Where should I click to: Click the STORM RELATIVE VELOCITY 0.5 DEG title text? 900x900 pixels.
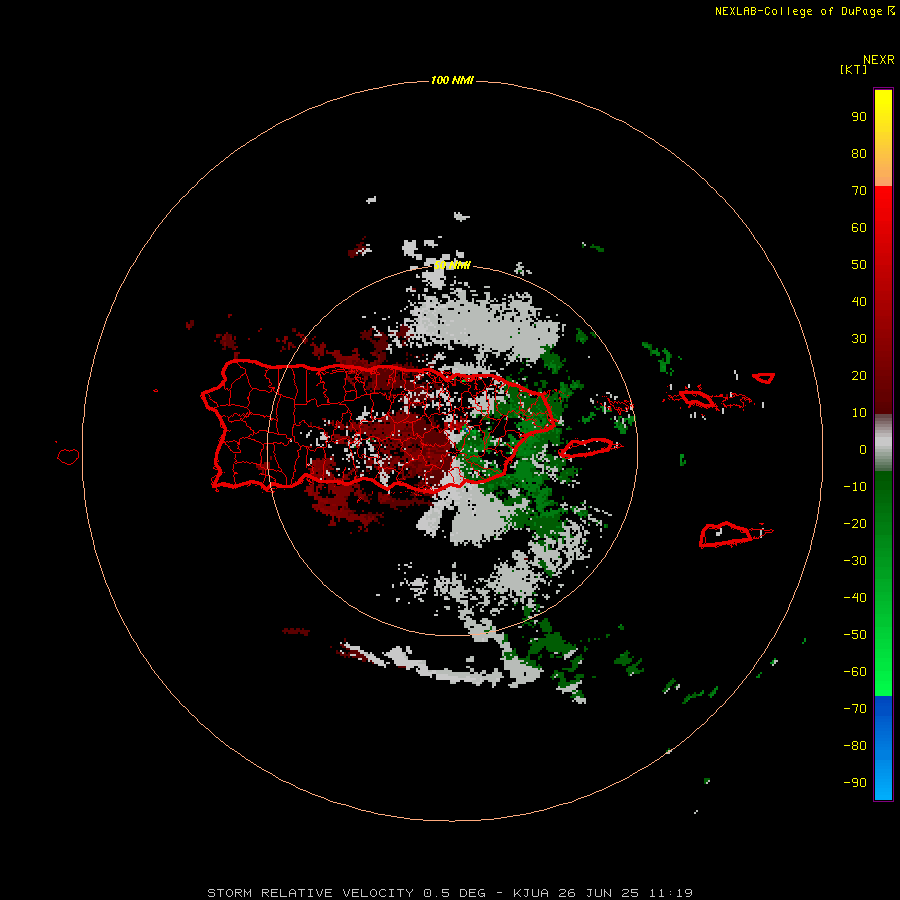346,893
